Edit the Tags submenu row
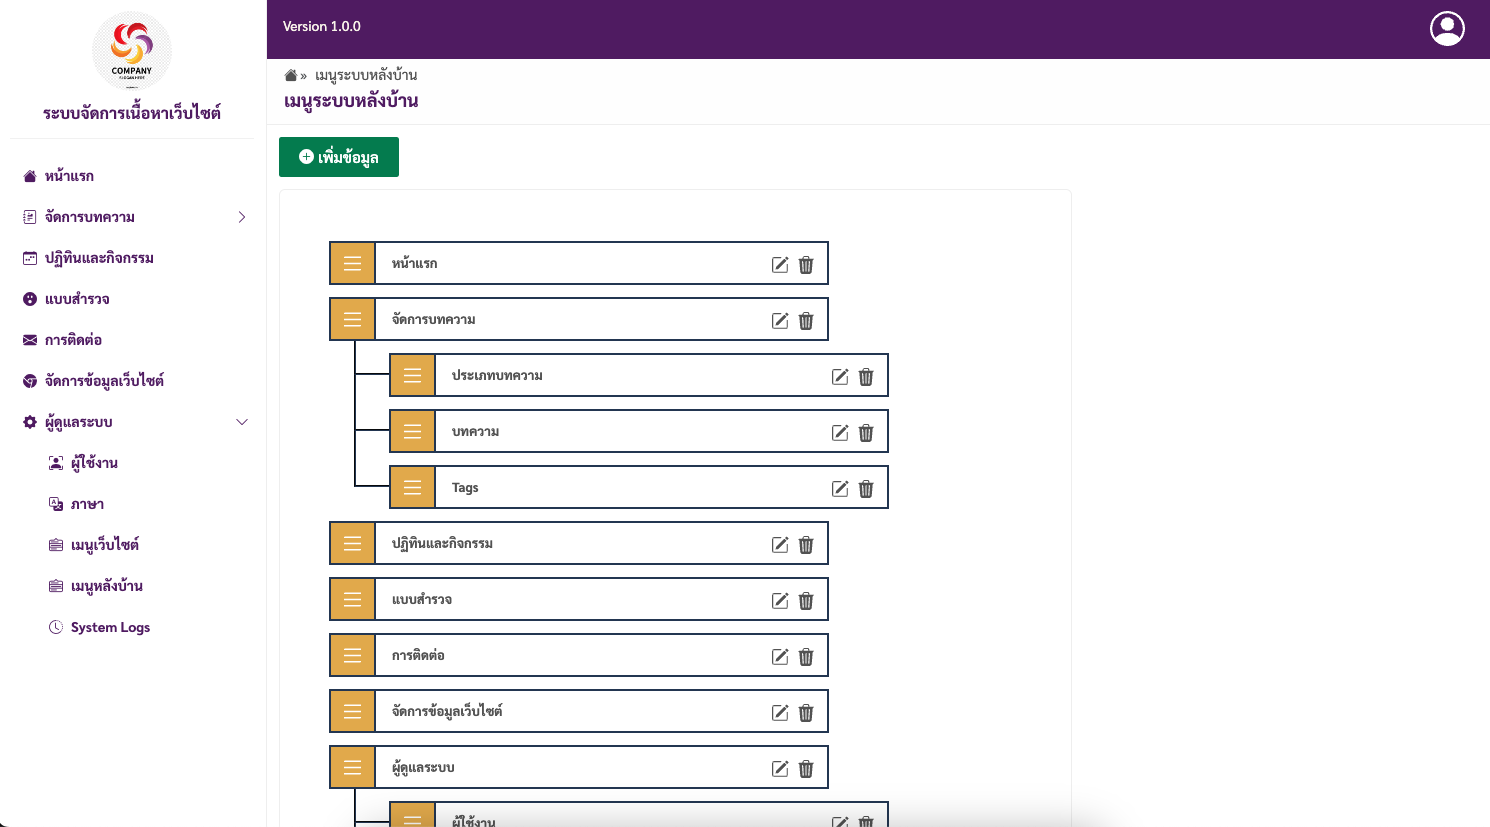Viewport: 1490px width, 827px height. pos(840,488)
